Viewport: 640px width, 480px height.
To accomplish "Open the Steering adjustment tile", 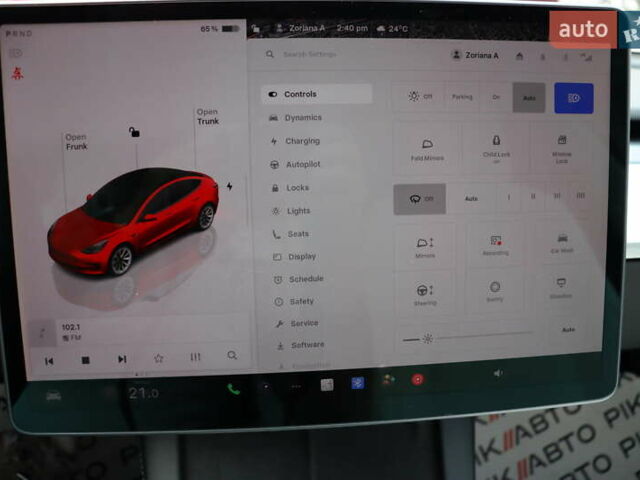I will click(425, 294).
